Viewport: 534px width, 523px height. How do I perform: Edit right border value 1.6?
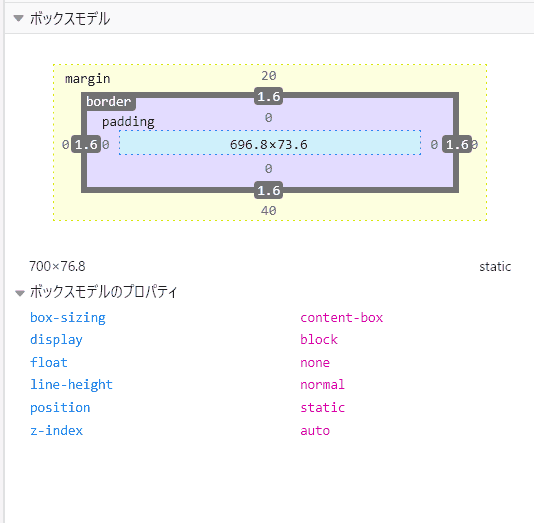tap(457, 145)
